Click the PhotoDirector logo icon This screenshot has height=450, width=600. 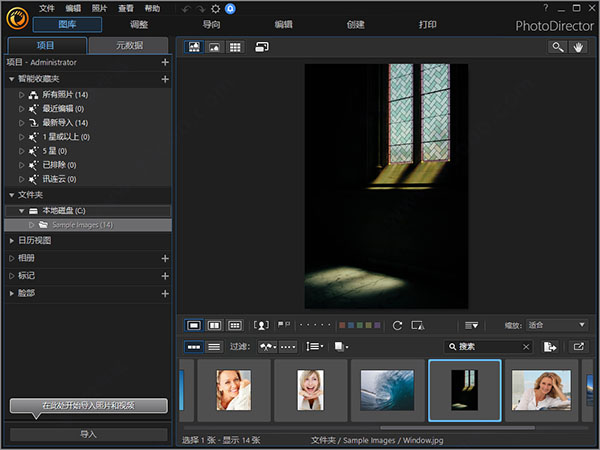tap(18, 18)
